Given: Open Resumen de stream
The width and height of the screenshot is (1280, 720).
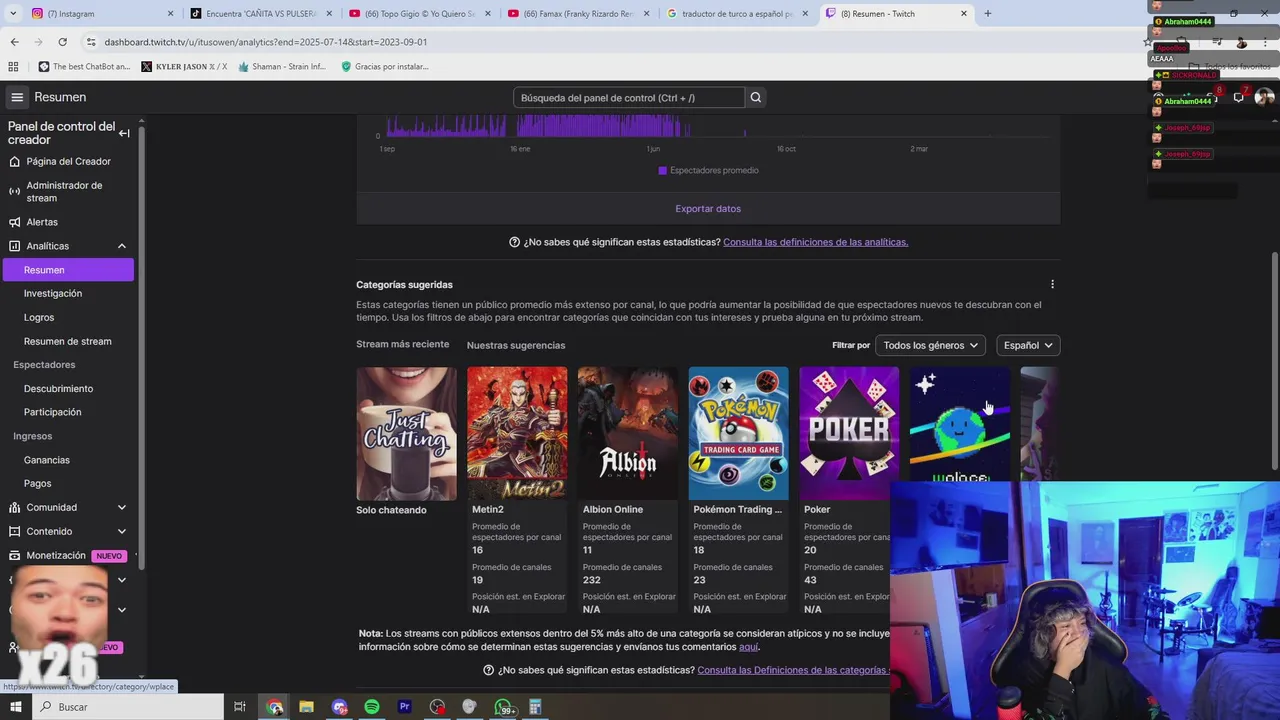Looking at the screenshot, I should pos(67,341).
